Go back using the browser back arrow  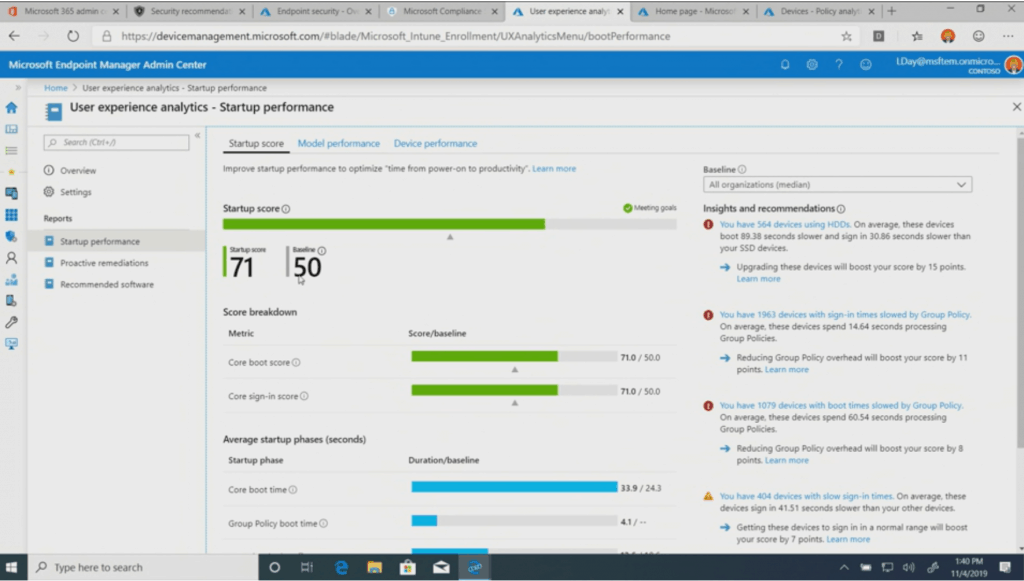point(14,37)
